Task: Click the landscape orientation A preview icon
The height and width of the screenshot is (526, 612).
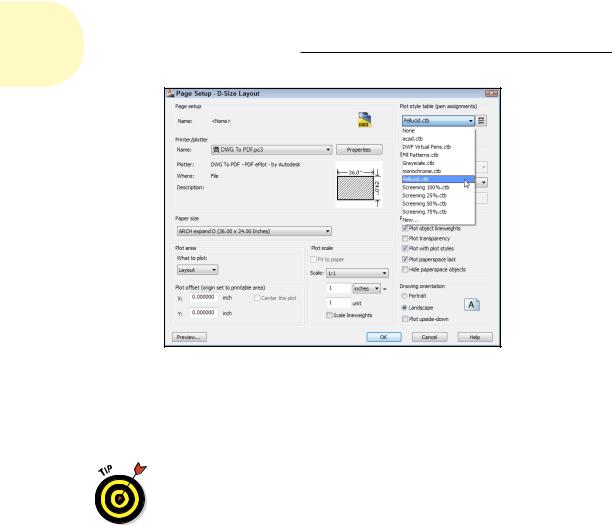Action: pyautogui.click(x=471, y=305)
